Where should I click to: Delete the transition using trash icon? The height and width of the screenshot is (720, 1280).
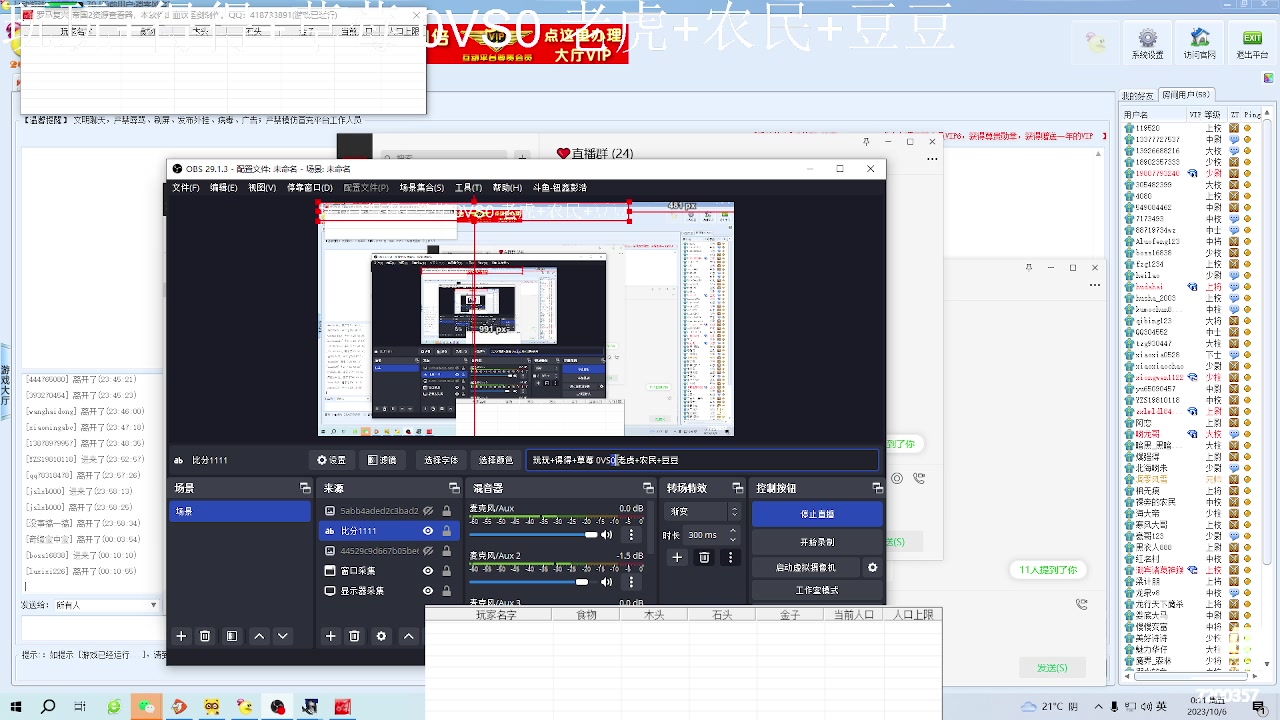coord(704,558)
